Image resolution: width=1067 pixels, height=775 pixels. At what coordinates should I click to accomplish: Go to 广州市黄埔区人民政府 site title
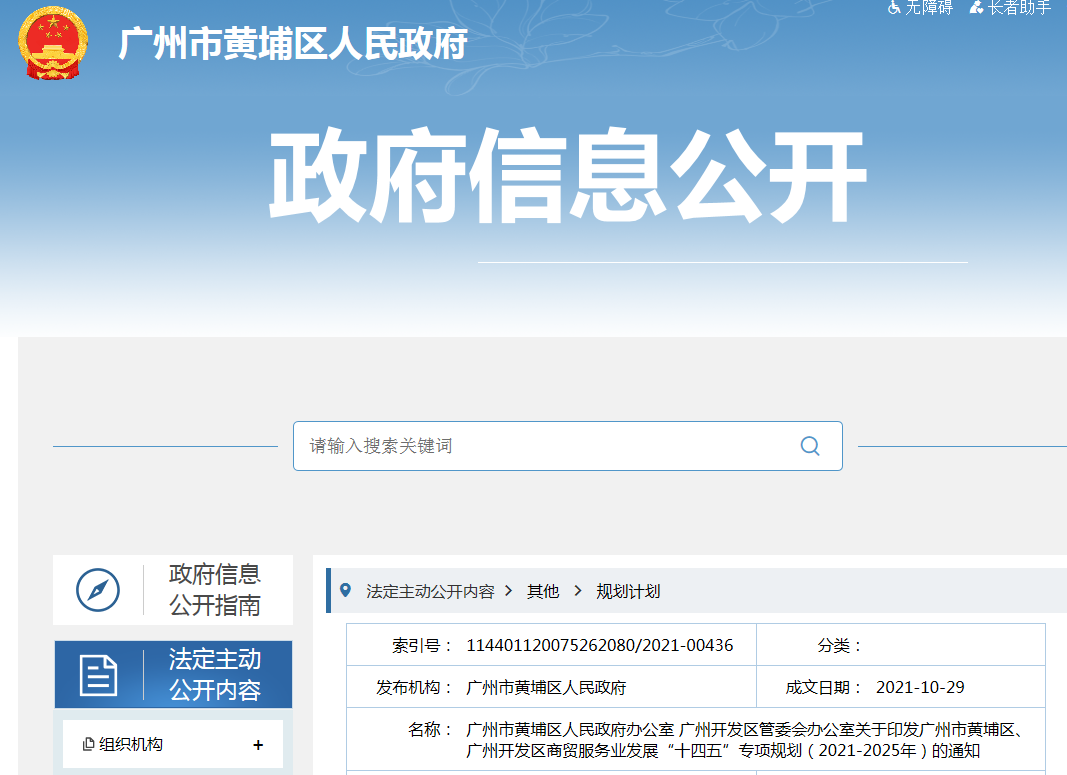pyautogui.click(x=293, y=44)
